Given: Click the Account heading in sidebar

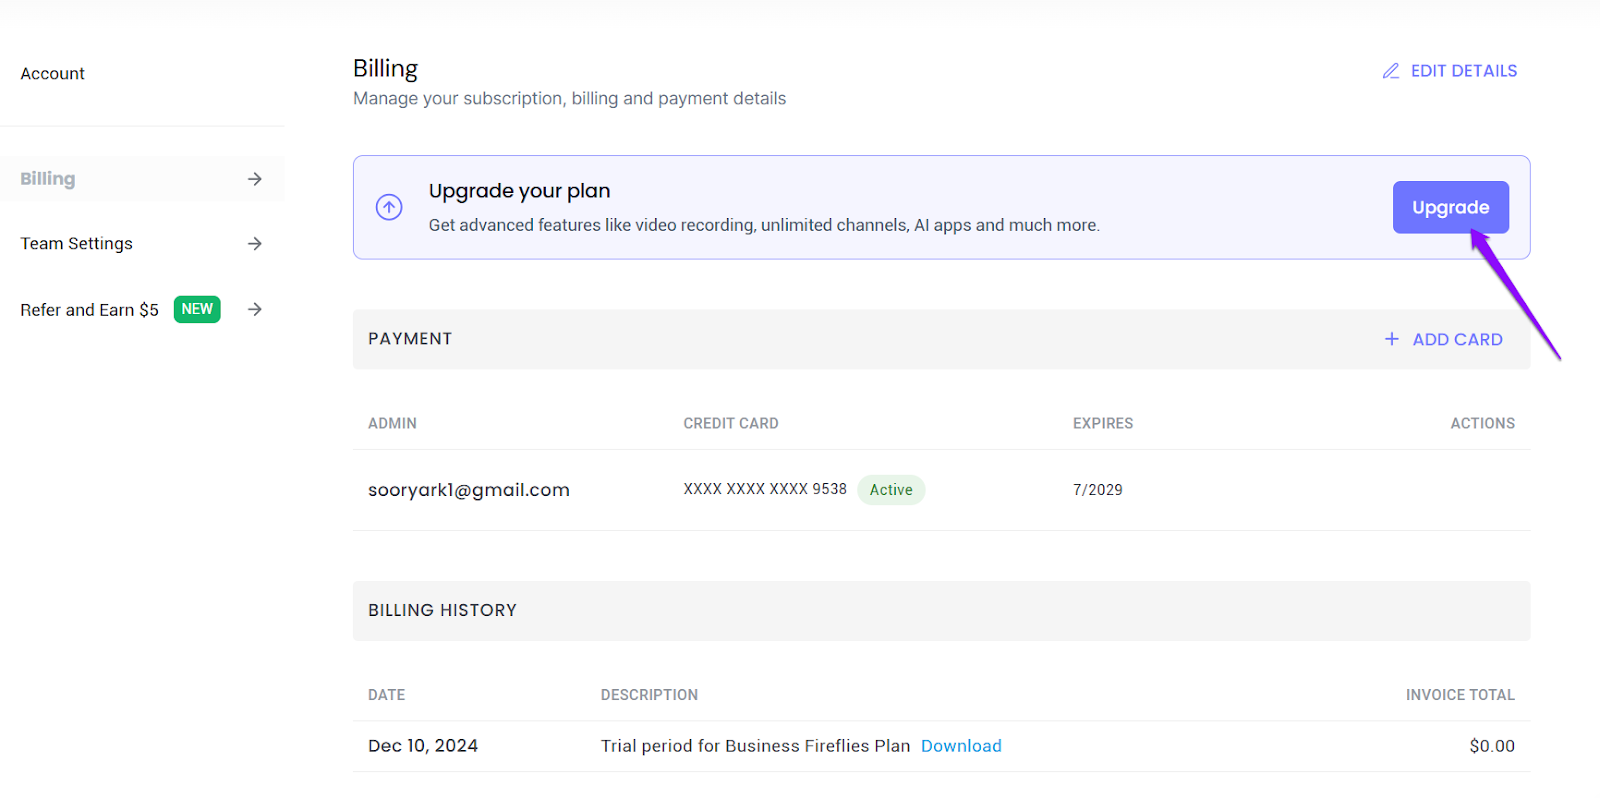Looking at the screenshot, I should [53, 74].
